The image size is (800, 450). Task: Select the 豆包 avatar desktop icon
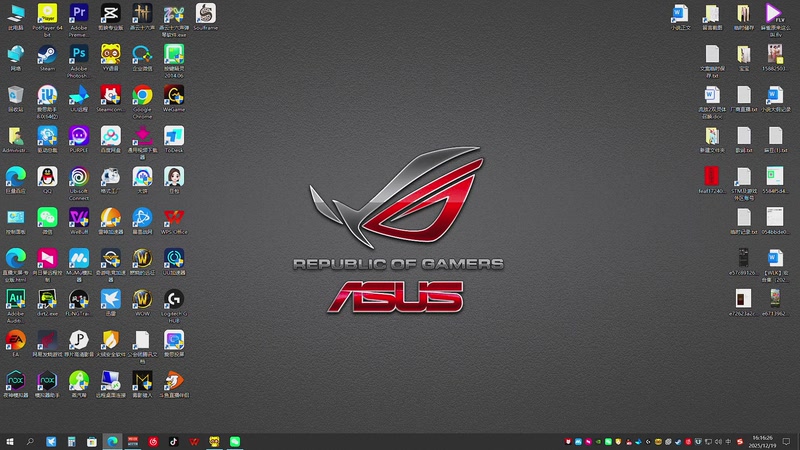coord(173,180)
